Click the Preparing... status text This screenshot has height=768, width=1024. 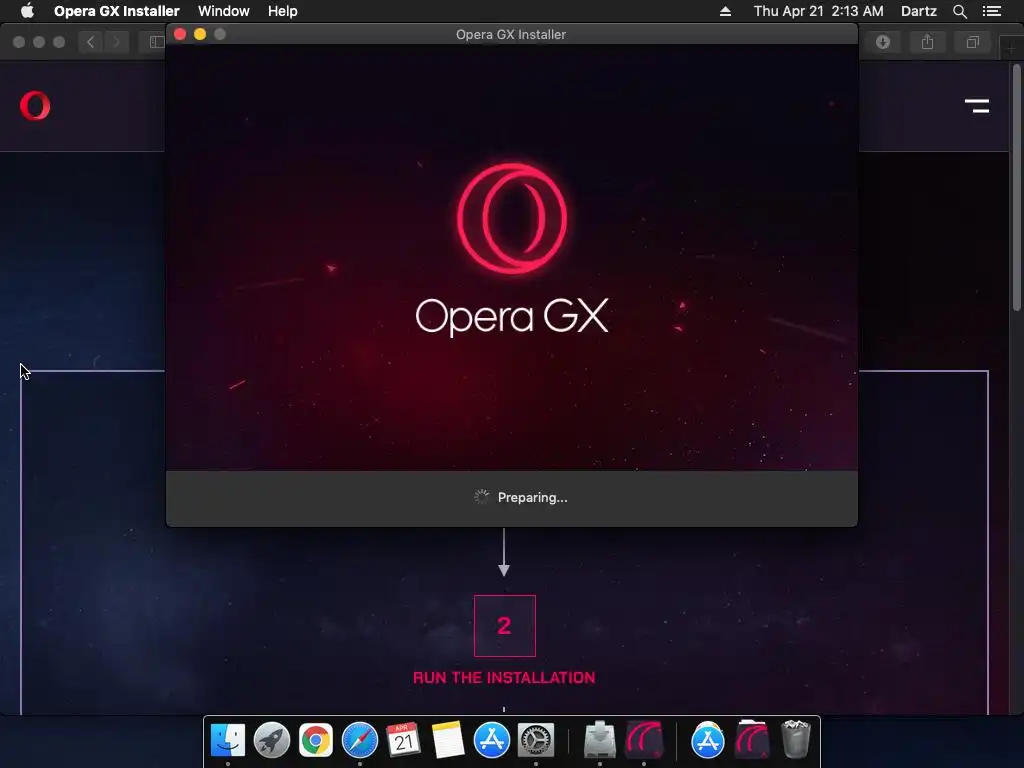point(532,498)
